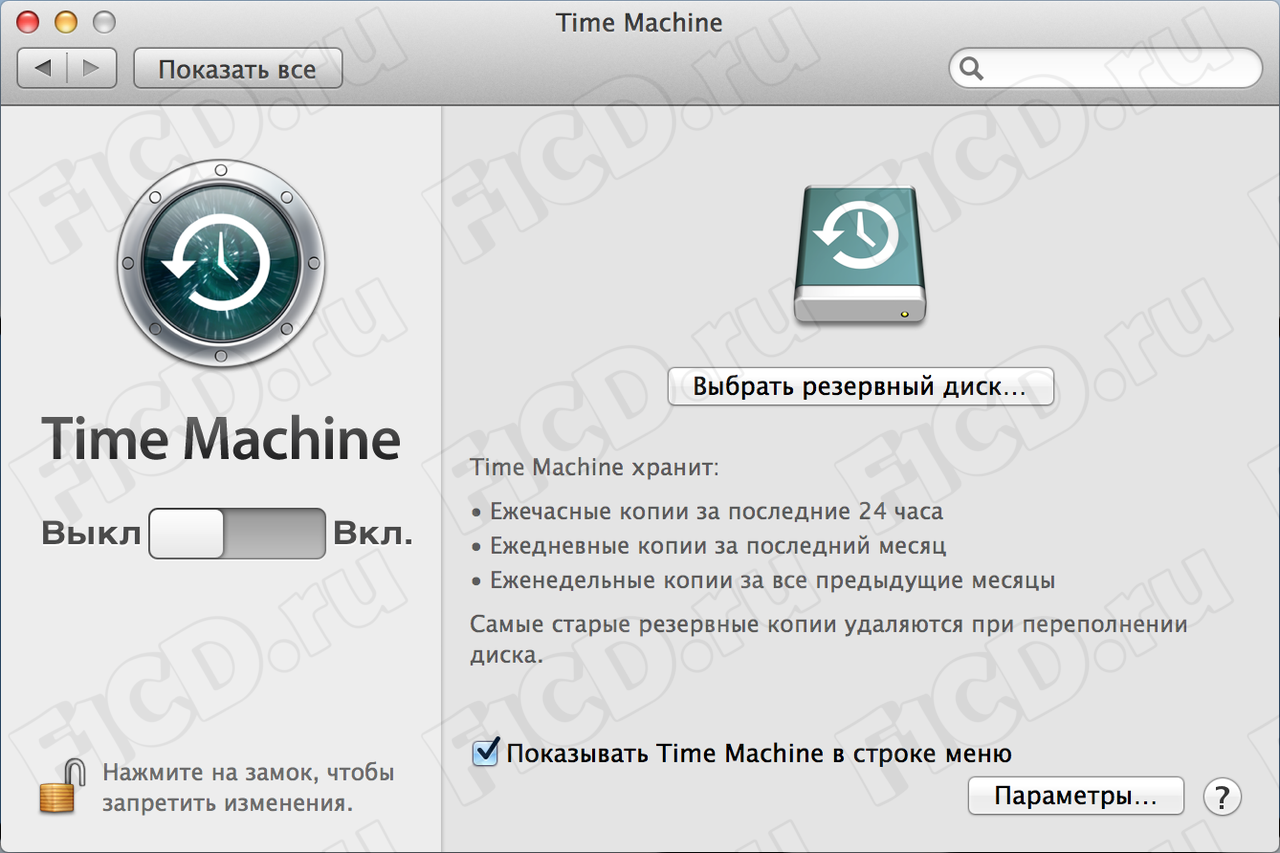This screenshot has height=853, width=1280.
Task: Click the Показать все button
Action: pos(238,69)
